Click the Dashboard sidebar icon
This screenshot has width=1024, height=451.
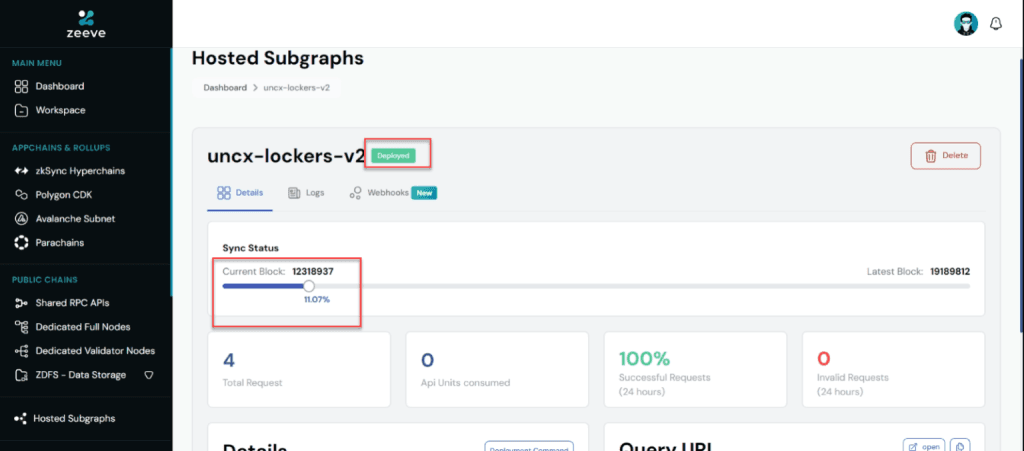pyautogui.click(x=21, y=86)
